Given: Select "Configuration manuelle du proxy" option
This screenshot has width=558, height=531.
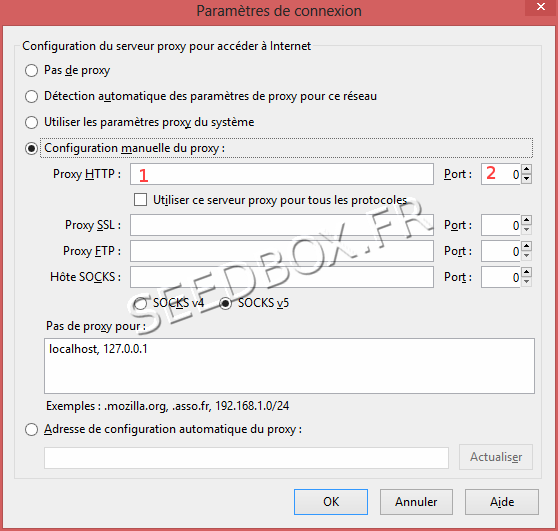Looking at the screenshot, I should [31, 148].
